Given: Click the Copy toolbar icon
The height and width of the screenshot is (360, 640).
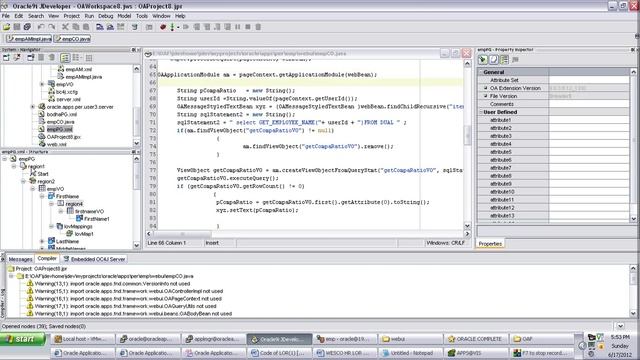Looking at the screenshot, I should click(x=76, y=27).
